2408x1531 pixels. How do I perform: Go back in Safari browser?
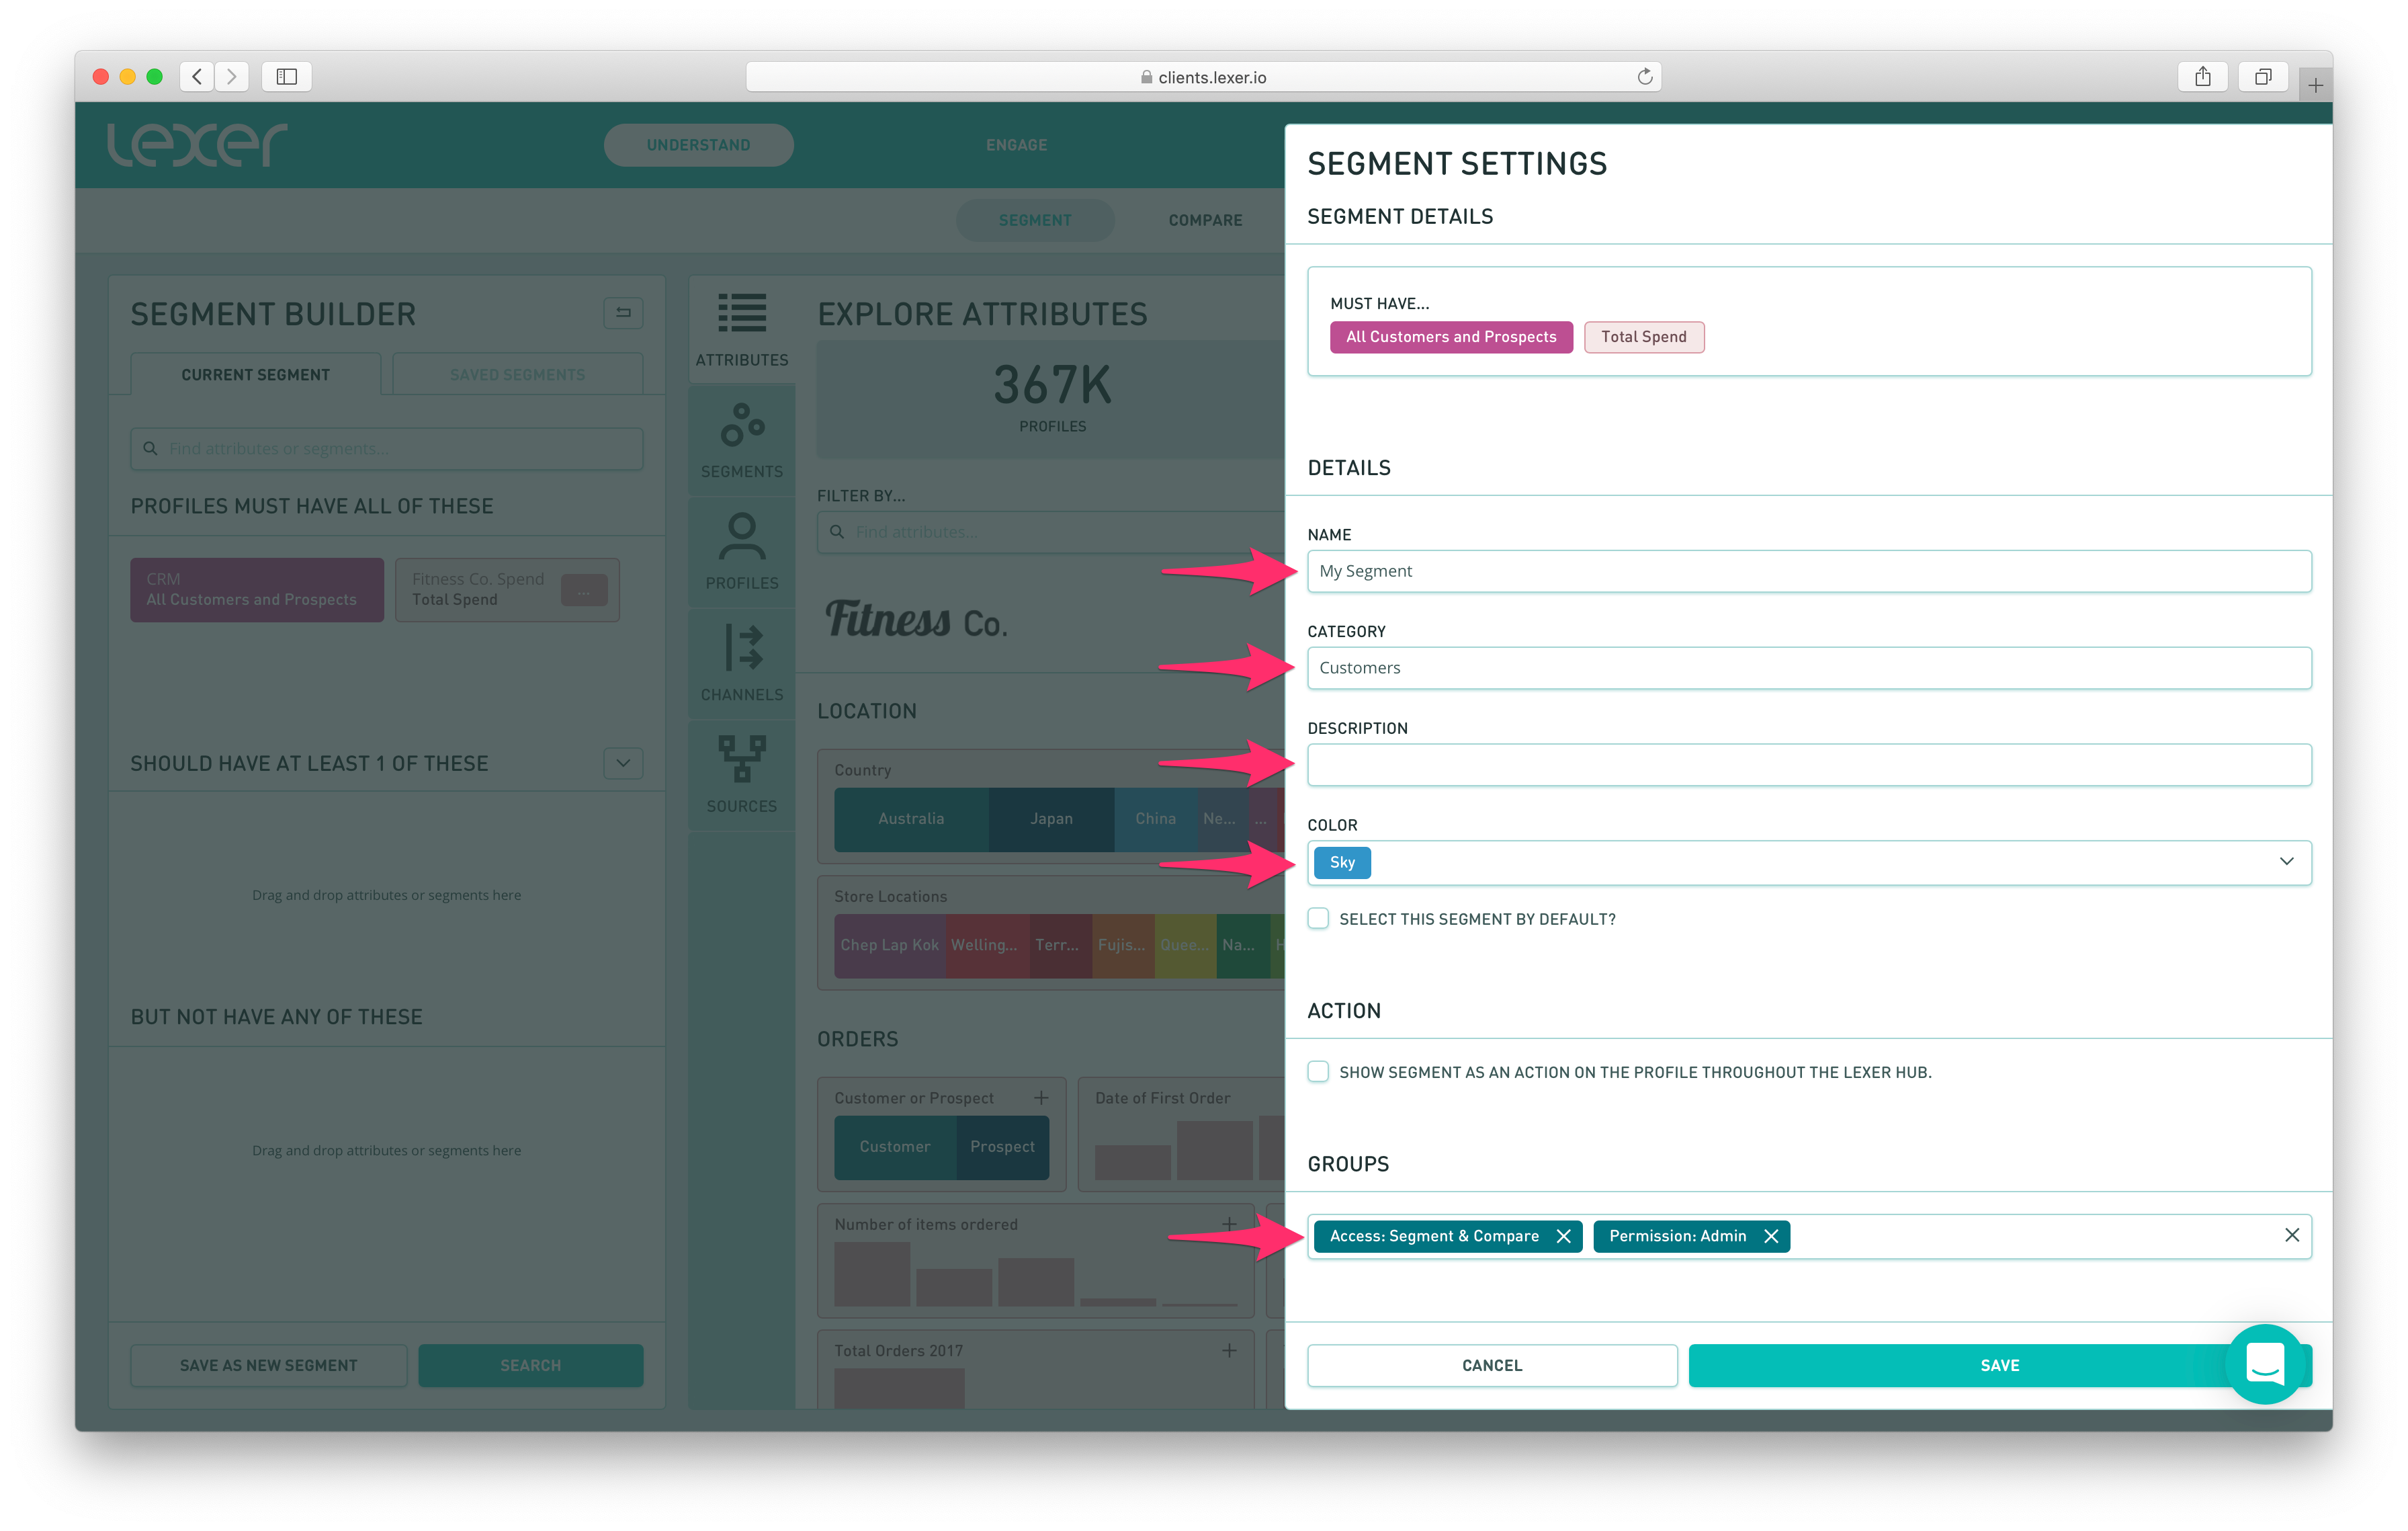click(x=197, y=76)
